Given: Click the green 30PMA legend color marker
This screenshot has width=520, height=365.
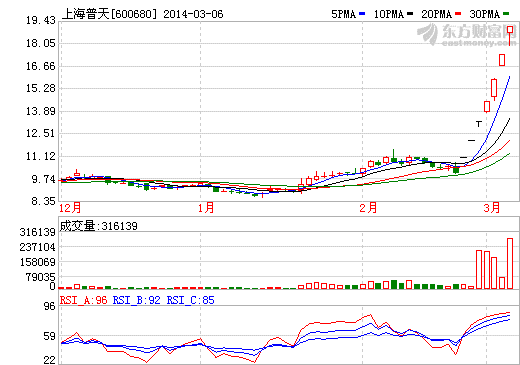Looking at the screenshot, I should point(506,14).
